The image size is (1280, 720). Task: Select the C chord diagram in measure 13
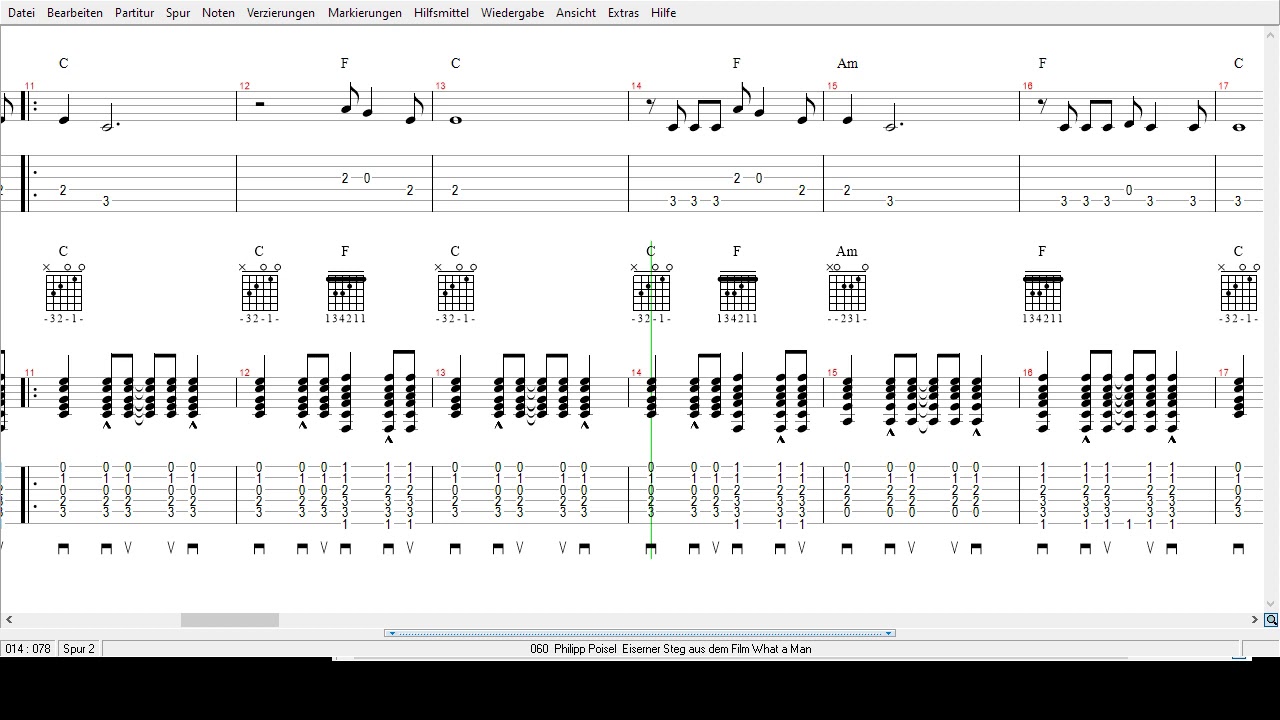point(455,293)
